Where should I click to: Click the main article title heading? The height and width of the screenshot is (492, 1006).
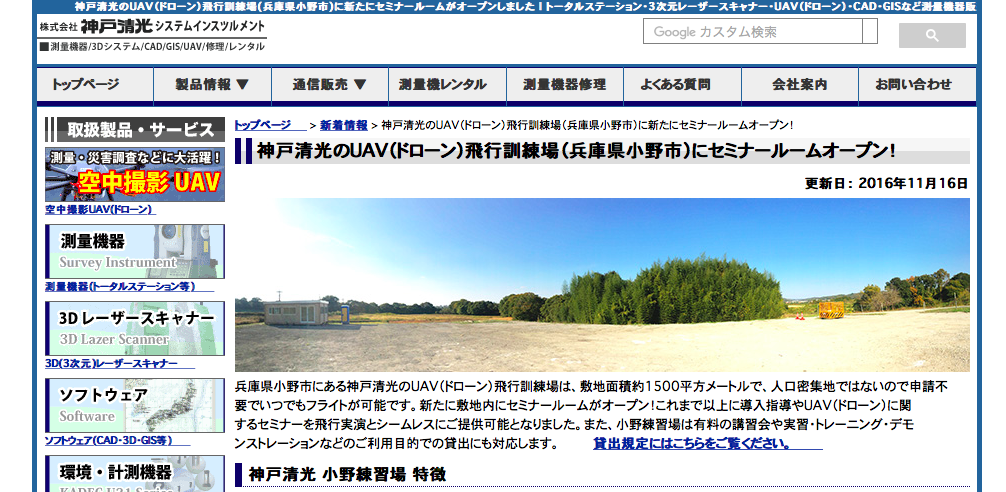click(x=575, y=151)
